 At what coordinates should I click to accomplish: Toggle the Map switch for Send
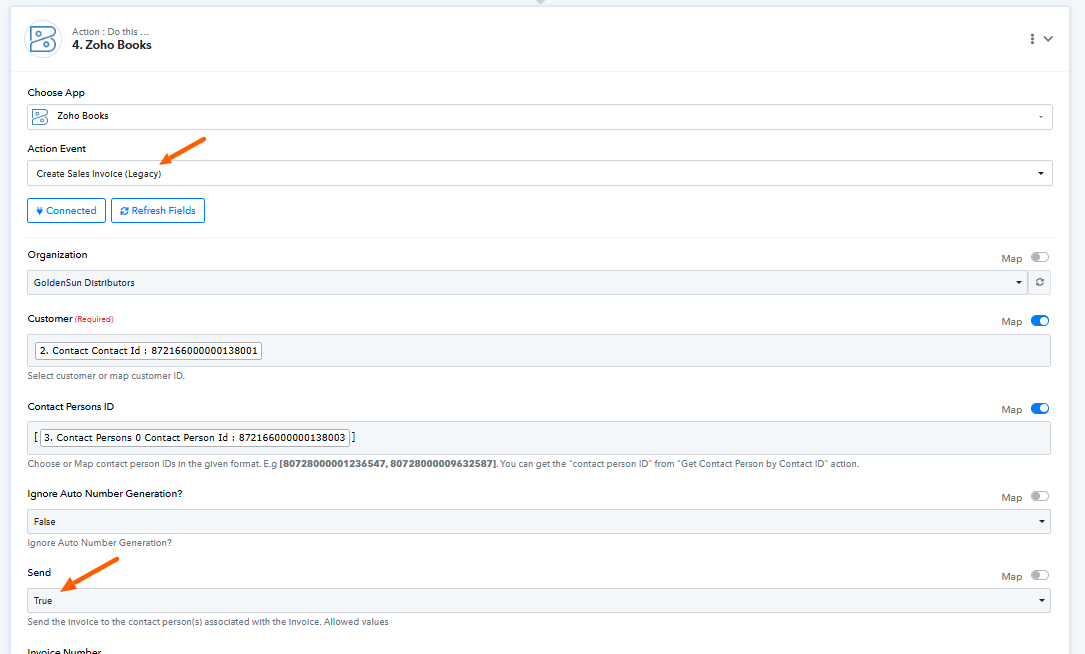pyautogui.click(x=1040, y=575)
